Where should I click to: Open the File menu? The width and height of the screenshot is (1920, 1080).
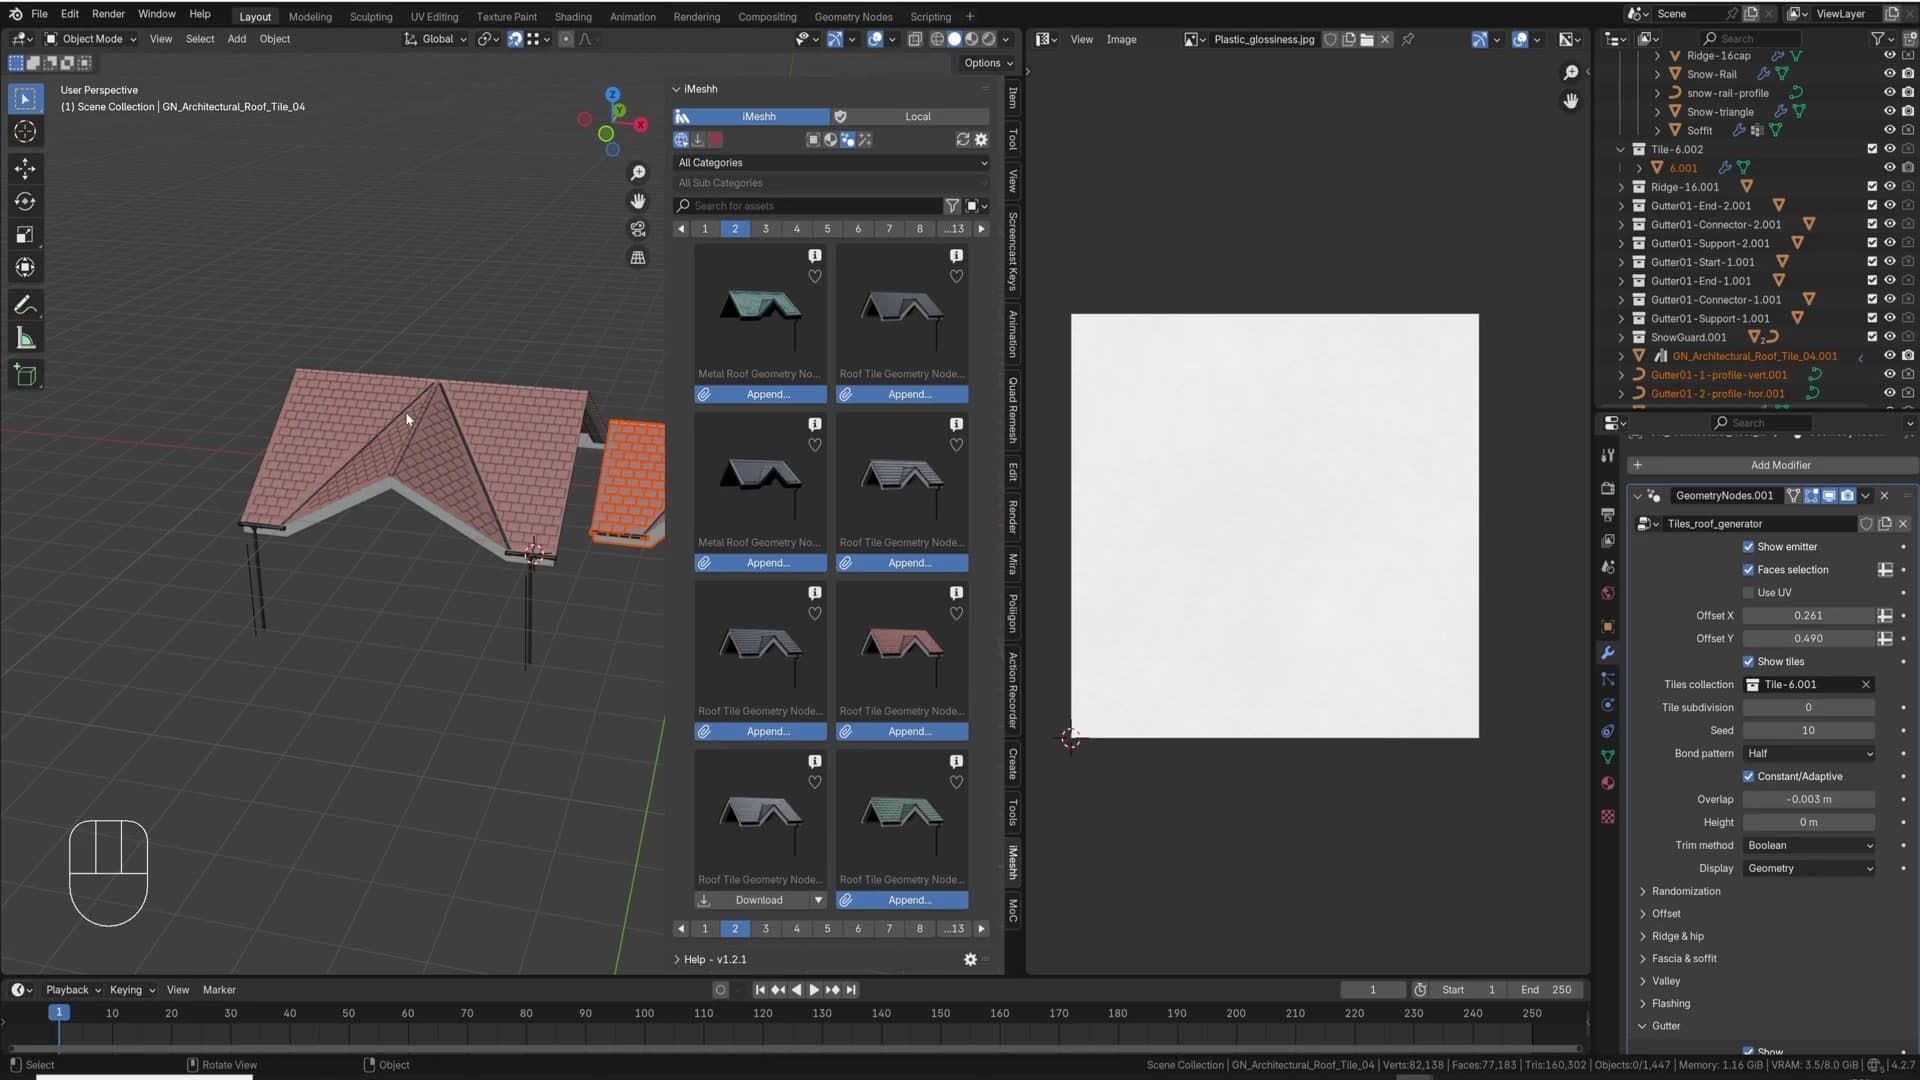[39, 14]
